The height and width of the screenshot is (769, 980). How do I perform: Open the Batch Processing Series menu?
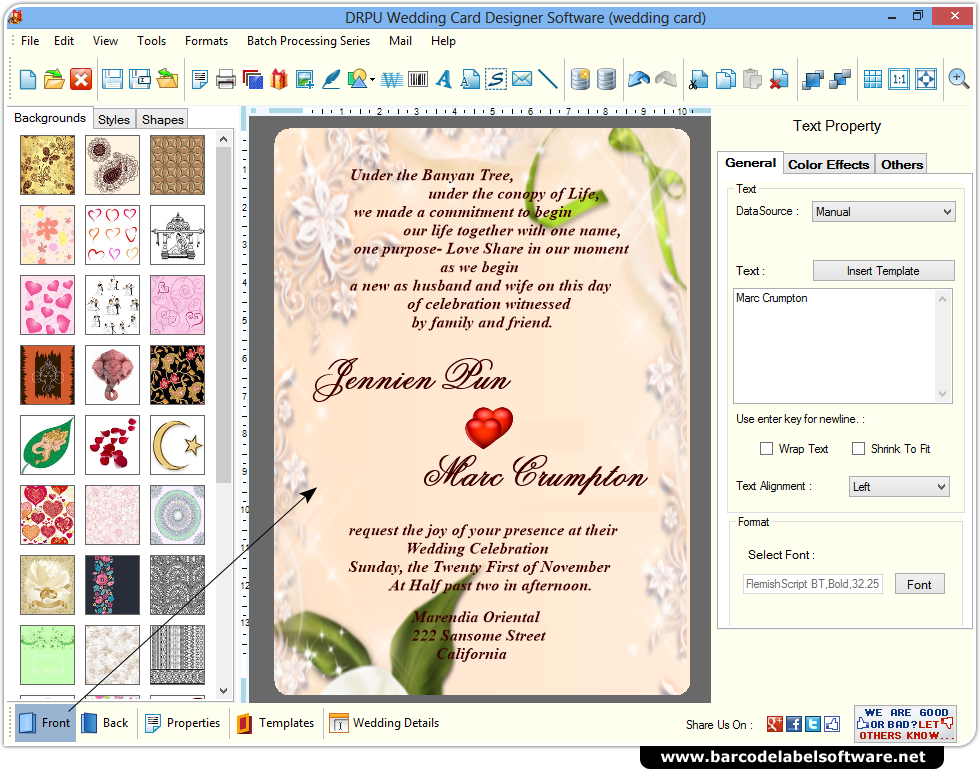[308, 41]
